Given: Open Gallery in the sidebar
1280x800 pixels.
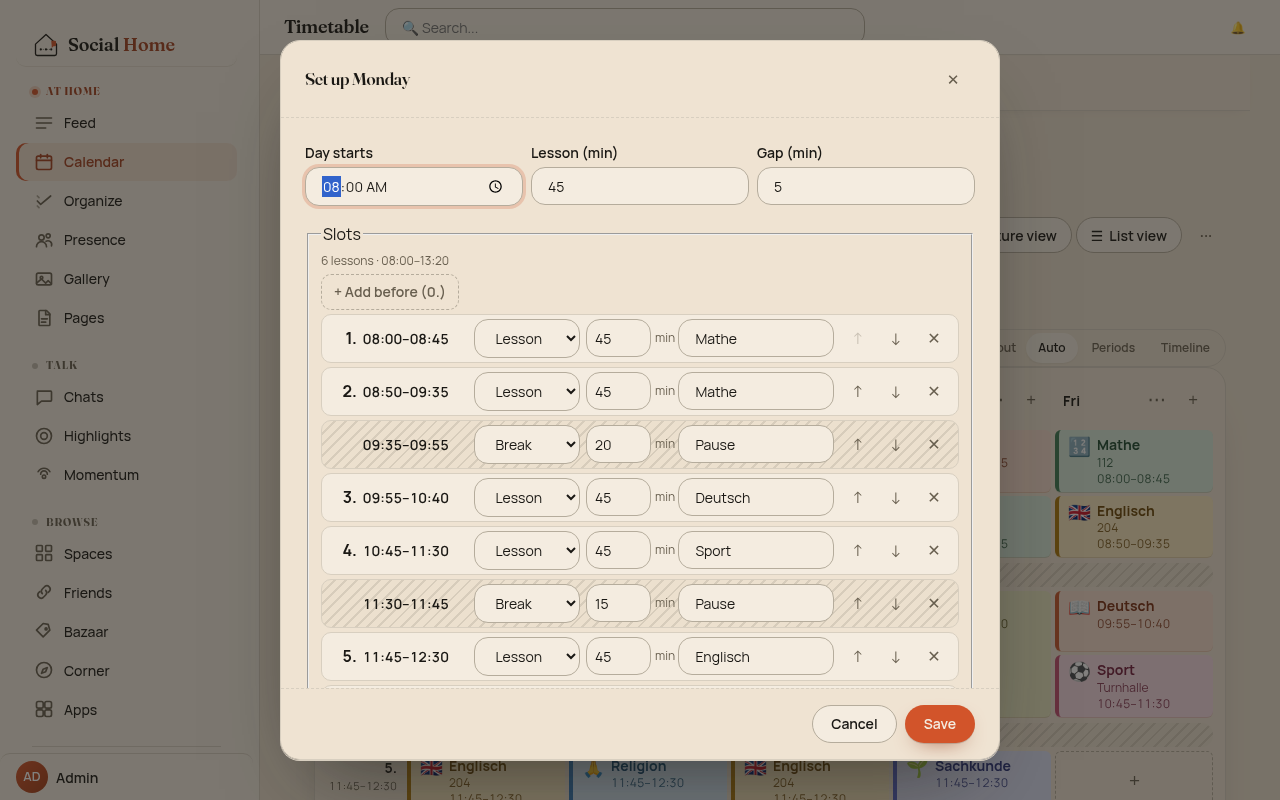Looking at the screenshot, I should (127, 279).
